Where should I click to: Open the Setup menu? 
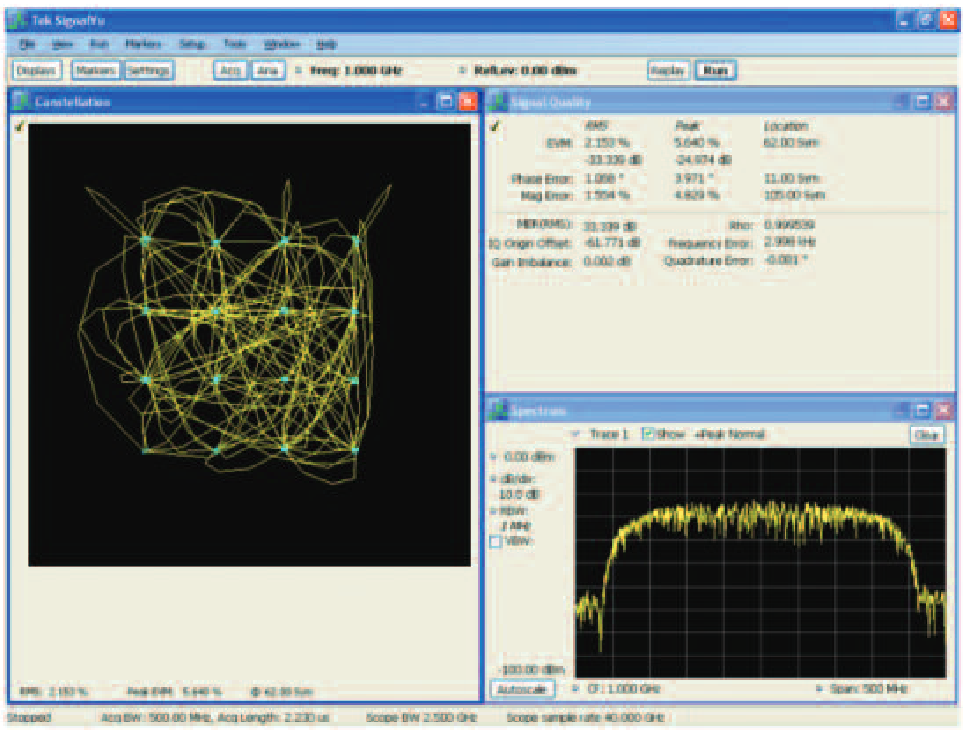pyautogui.click(x=190, y=43)
